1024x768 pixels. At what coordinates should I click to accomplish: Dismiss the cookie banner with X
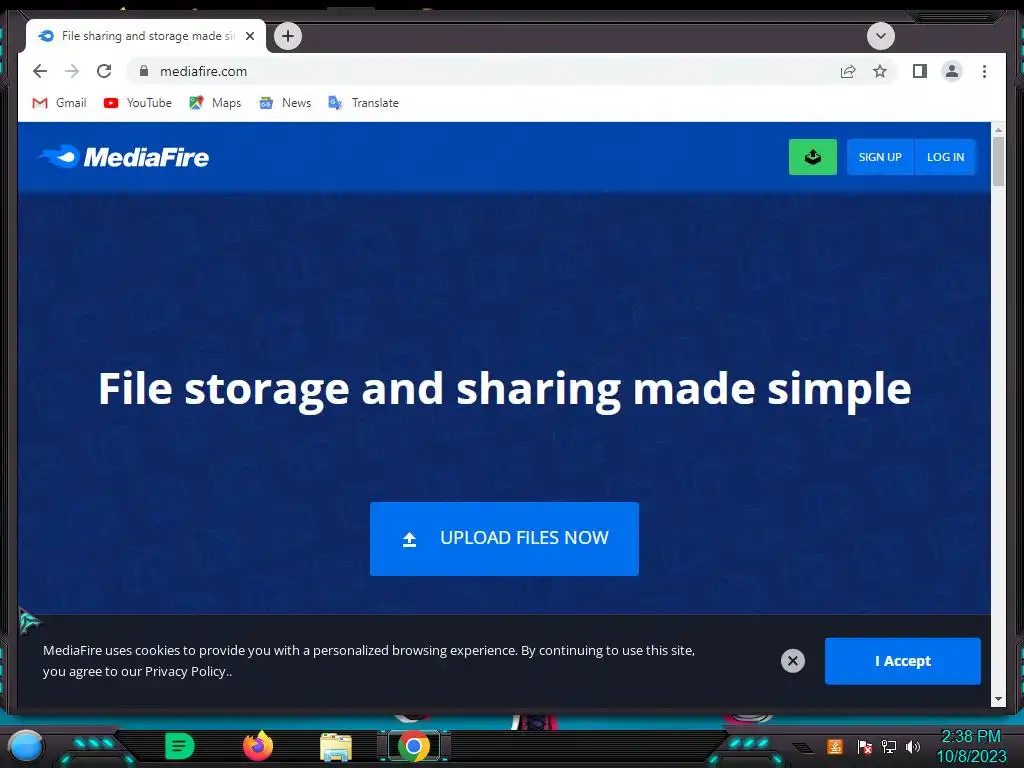(793, 661)
